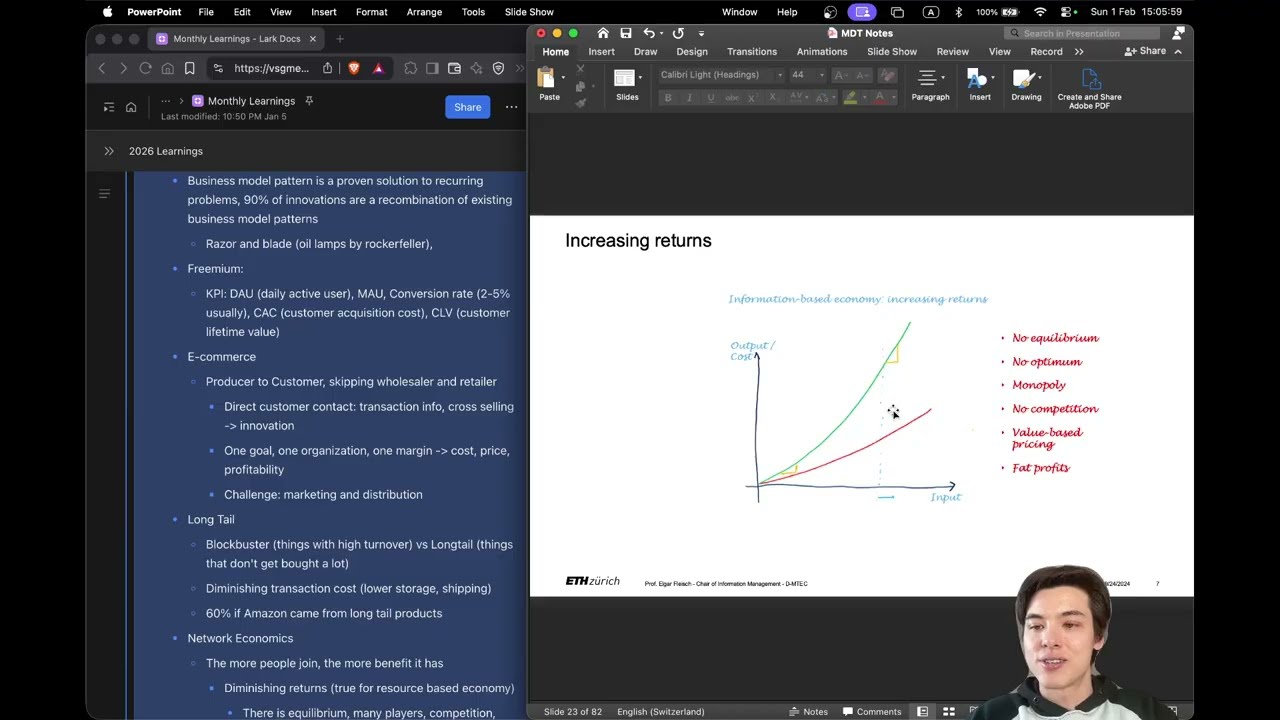Viewport: 1280px width, 720px height.
Task: Click the Share button in PowerPoint
Action: point(1146,51)
